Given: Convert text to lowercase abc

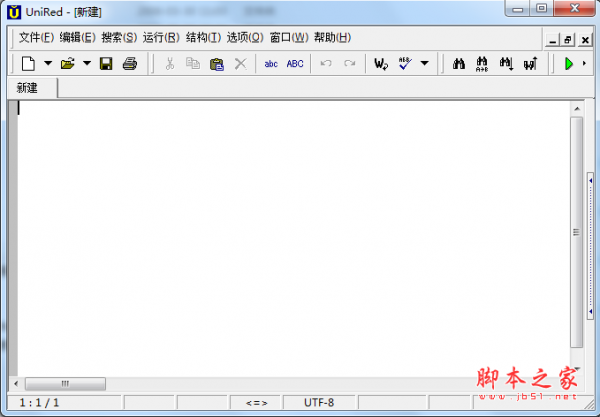Looking at the screenshot, I should (x=271, y=64).
